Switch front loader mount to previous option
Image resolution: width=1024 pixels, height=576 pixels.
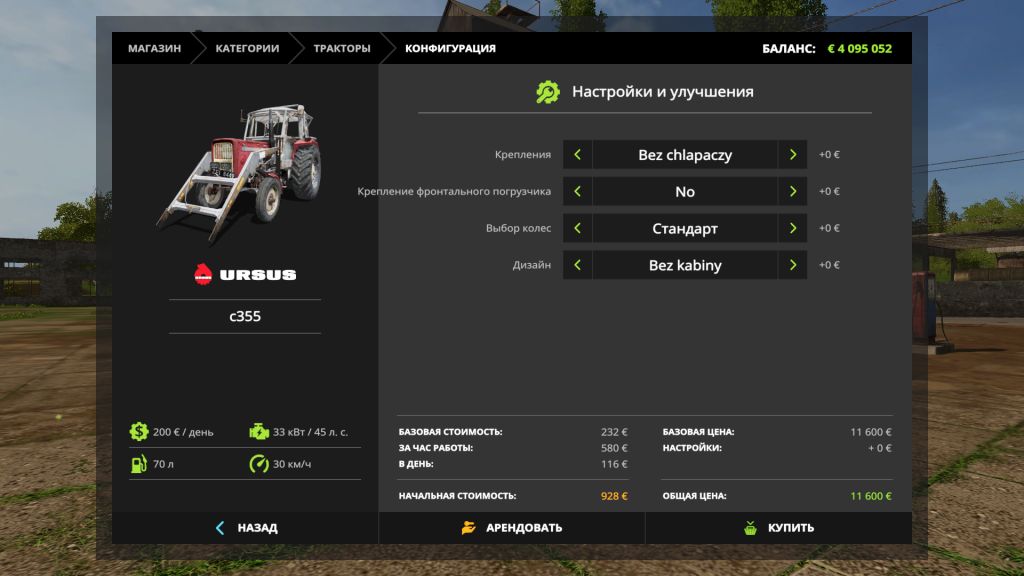point(577,191)
